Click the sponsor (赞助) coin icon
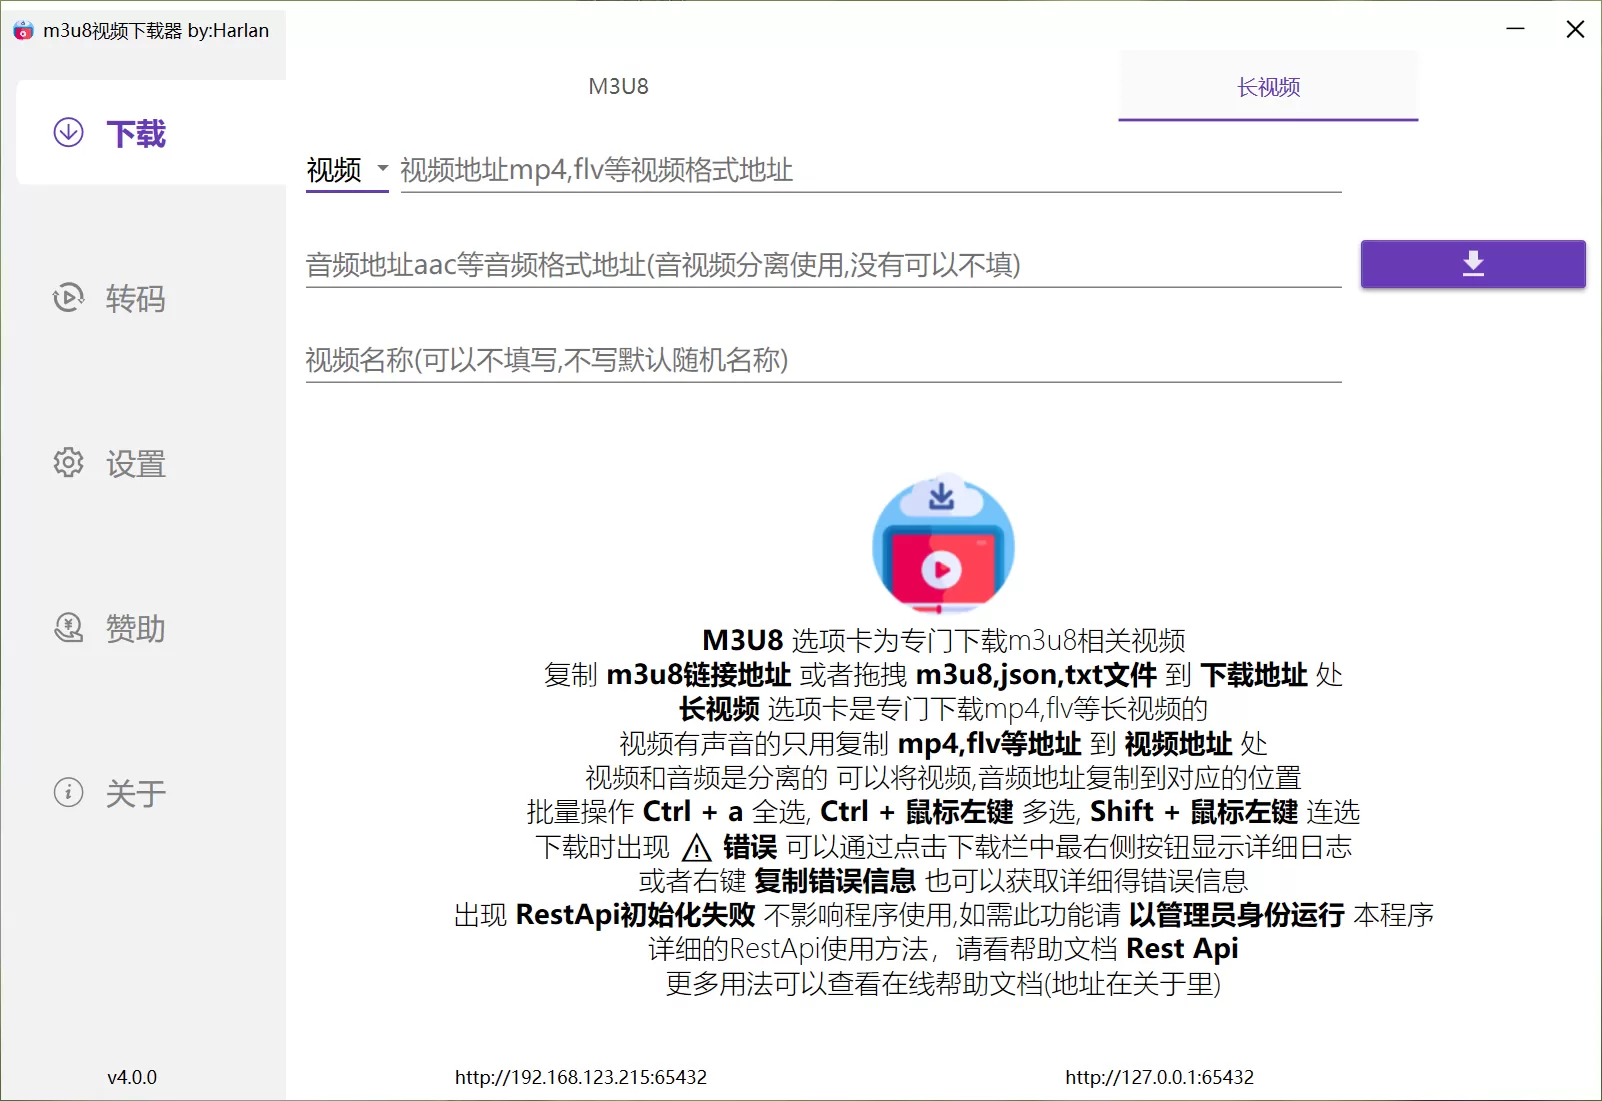The image size is (1602, 1101). pos(68,628)
